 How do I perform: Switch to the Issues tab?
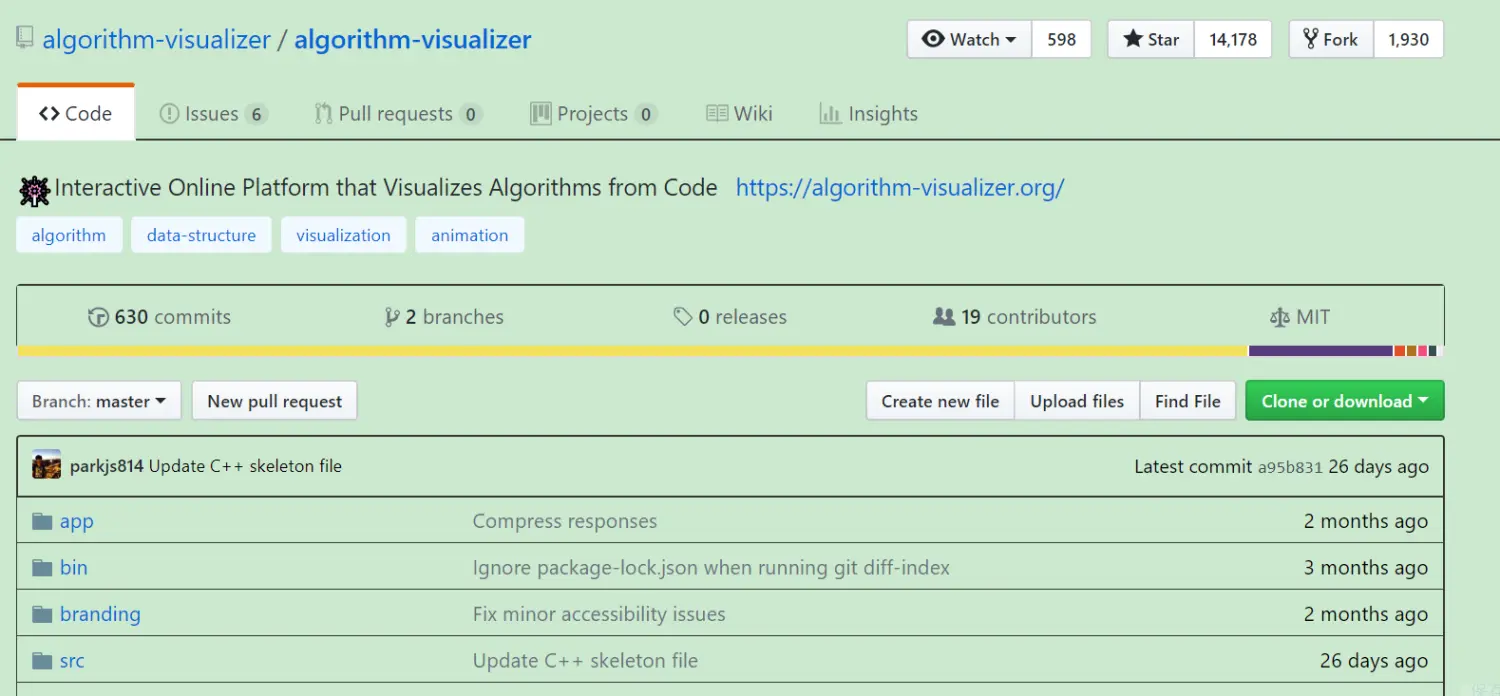(214, 114)
